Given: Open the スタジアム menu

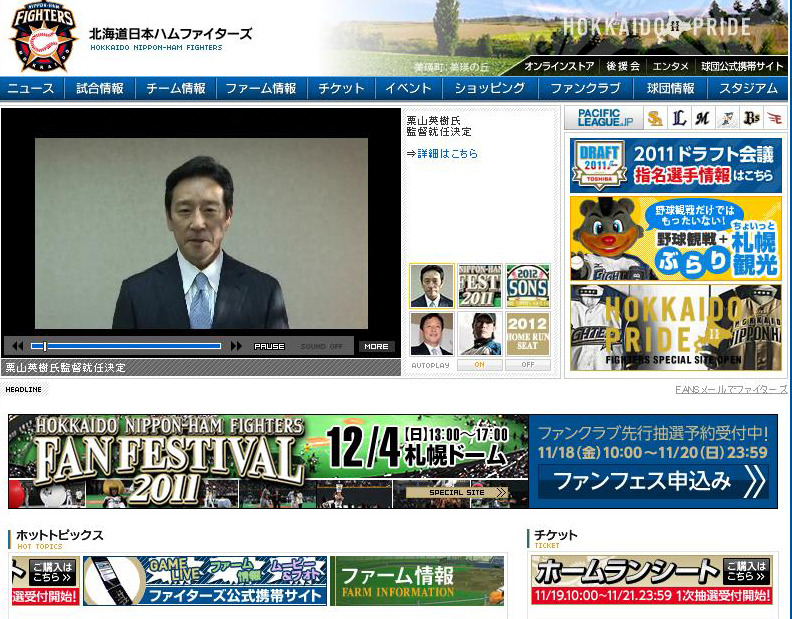Looking at the screenshot, I should [748, 88].
